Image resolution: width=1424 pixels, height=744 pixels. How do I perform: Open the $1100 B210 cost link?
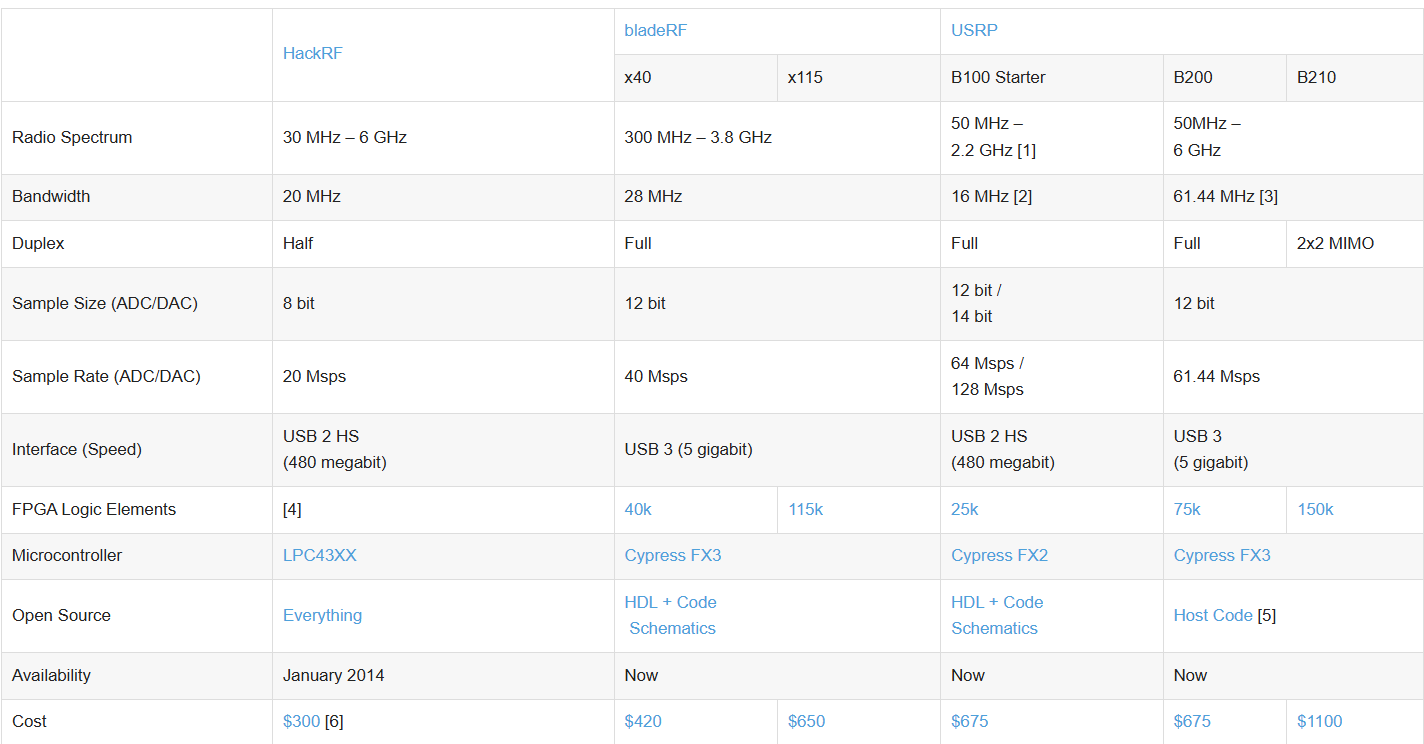pyautogui.click(x=1320, y=722)
